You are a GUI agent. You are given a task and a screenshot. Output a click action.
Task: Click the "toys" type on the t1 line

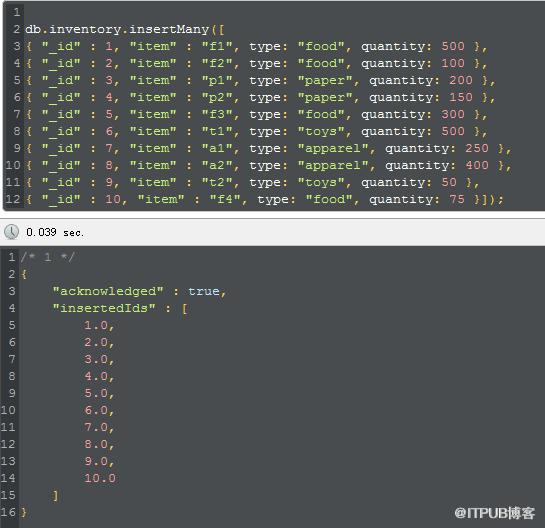coord(321,132)
